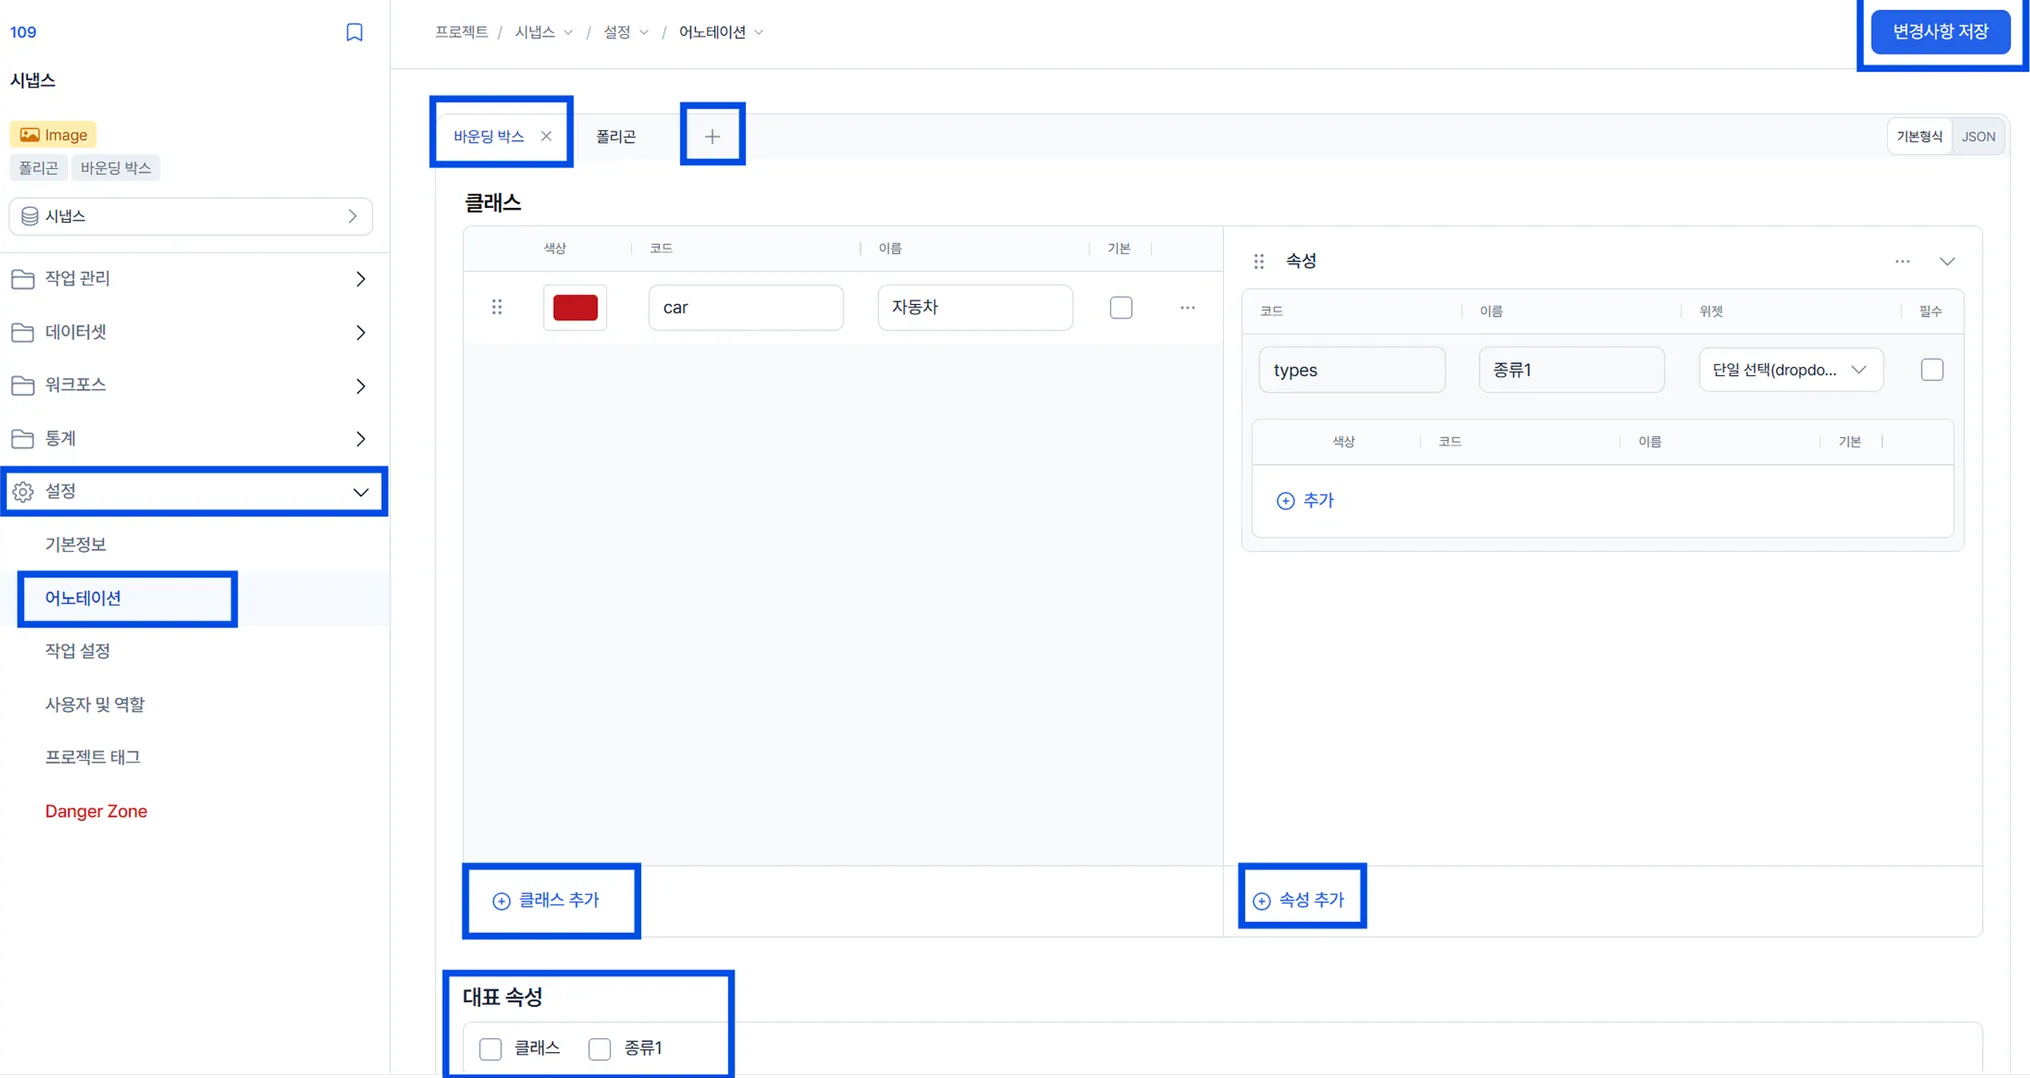Open the Danger Zone page

coord(96,811)
